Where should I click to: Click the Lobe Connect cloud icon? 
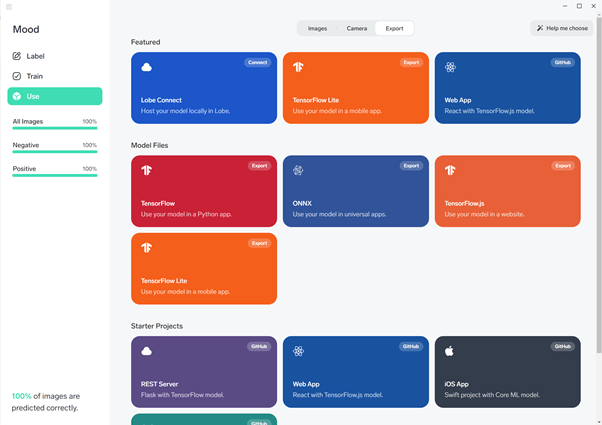click(147, 68)
